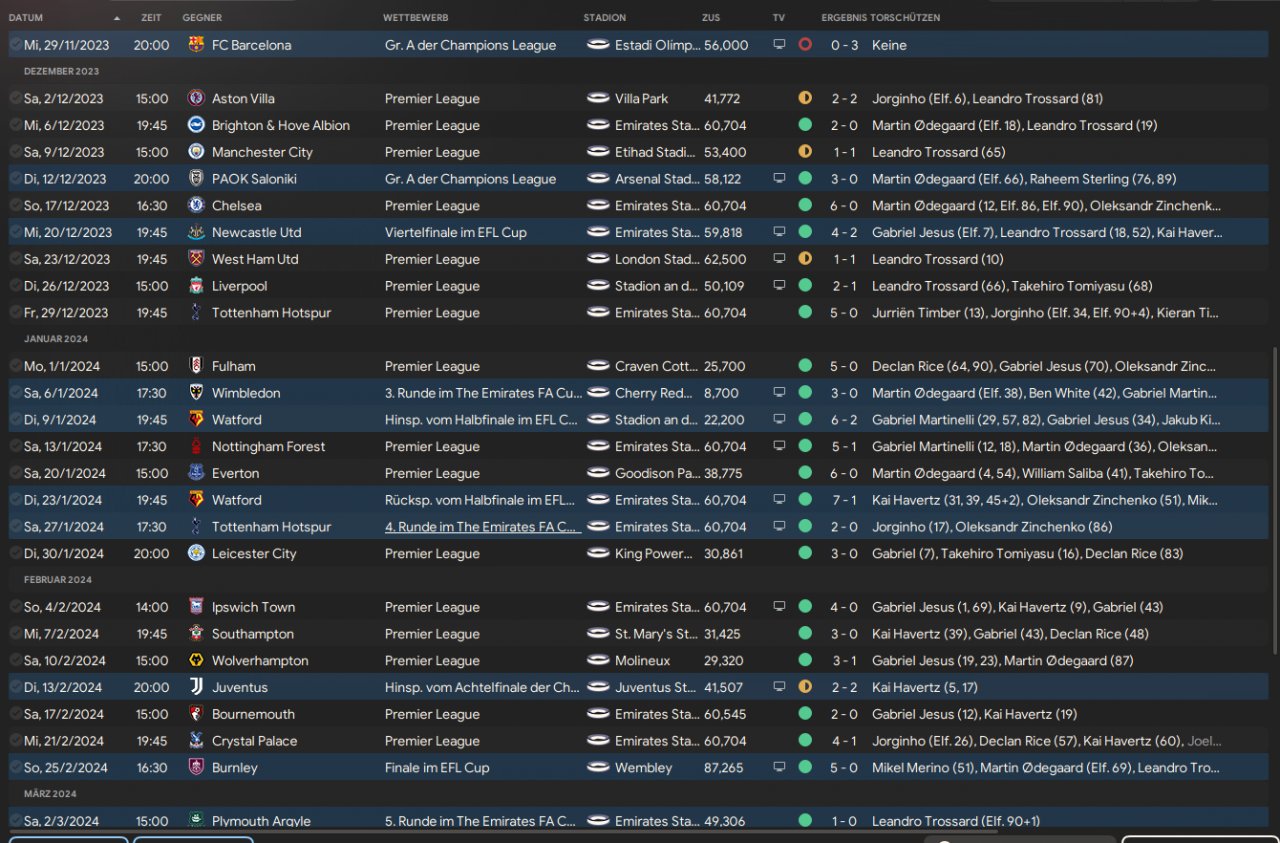
Task: Click the Aston Villa club crest
Action: click(x=196, y=99)
